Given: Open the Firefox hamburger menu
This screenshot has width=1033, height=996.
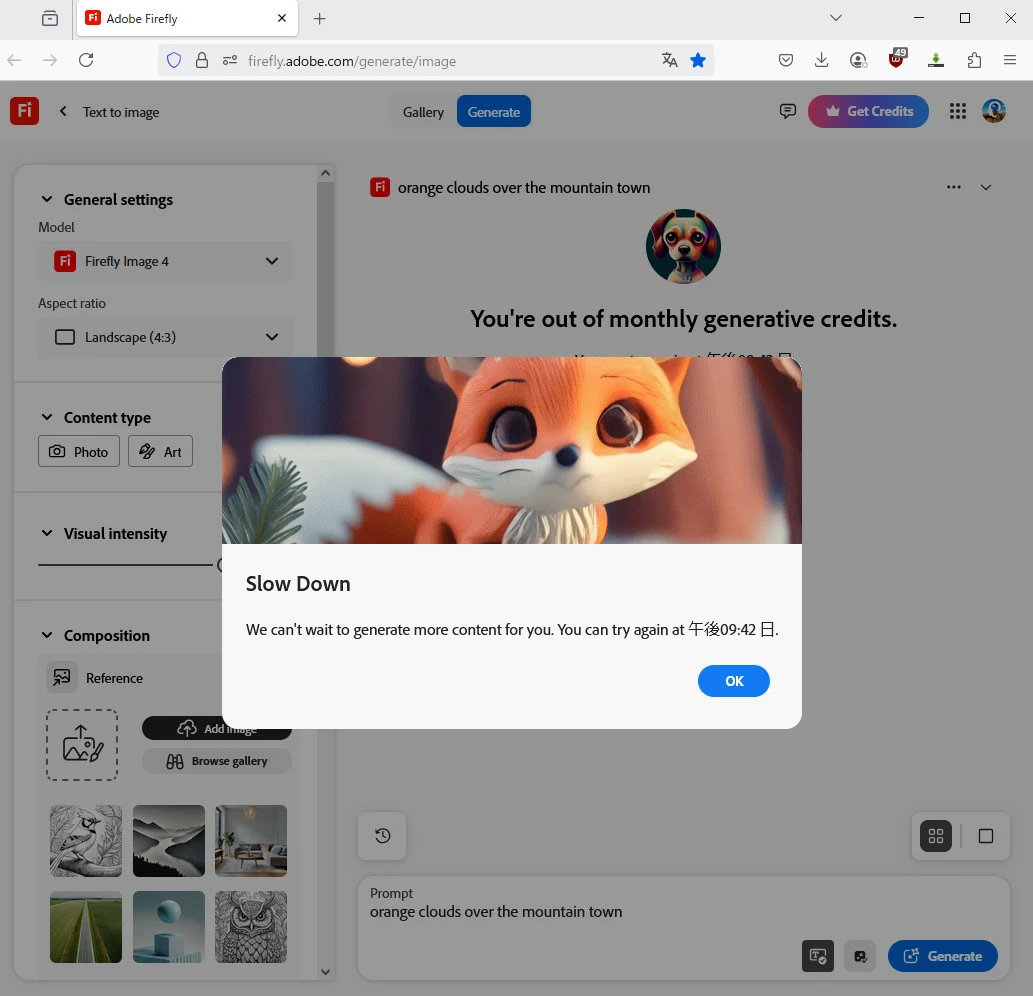Looking at the screenshot, I should pyautogui.click(x=1010, y=61).
